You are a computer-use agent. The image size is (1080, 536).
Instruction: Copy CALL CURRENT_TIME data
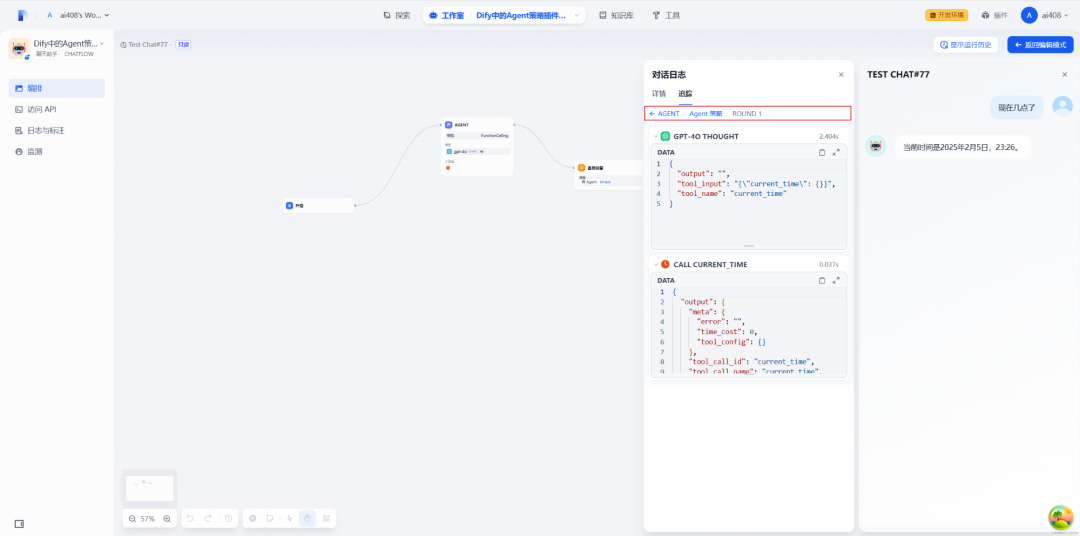click(822, 280)
